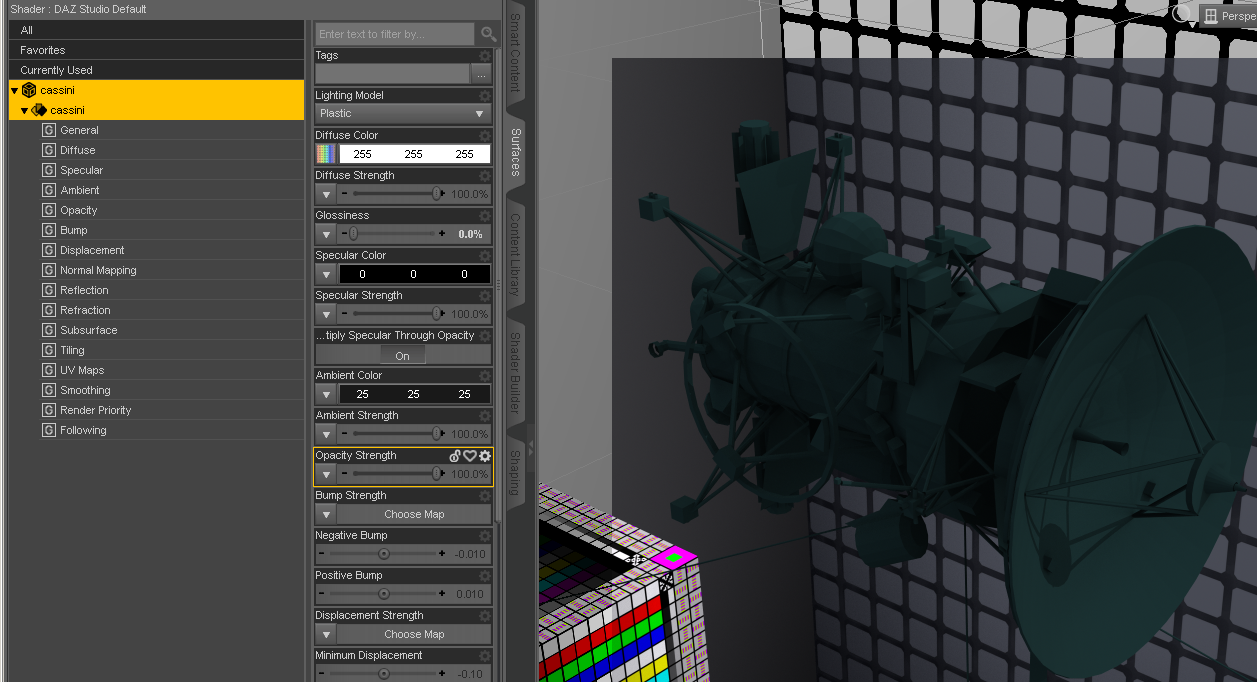Click the Tags text field
Viewport: 1257px width, 682px height.
pos(392,74)
